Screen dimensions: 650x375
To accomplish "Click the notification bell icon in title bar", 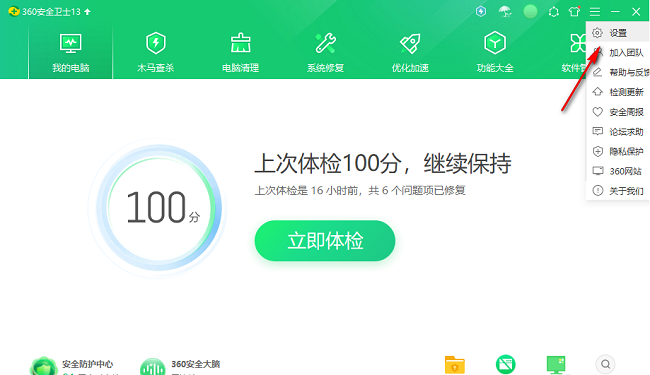I will (x=553, y=12).
